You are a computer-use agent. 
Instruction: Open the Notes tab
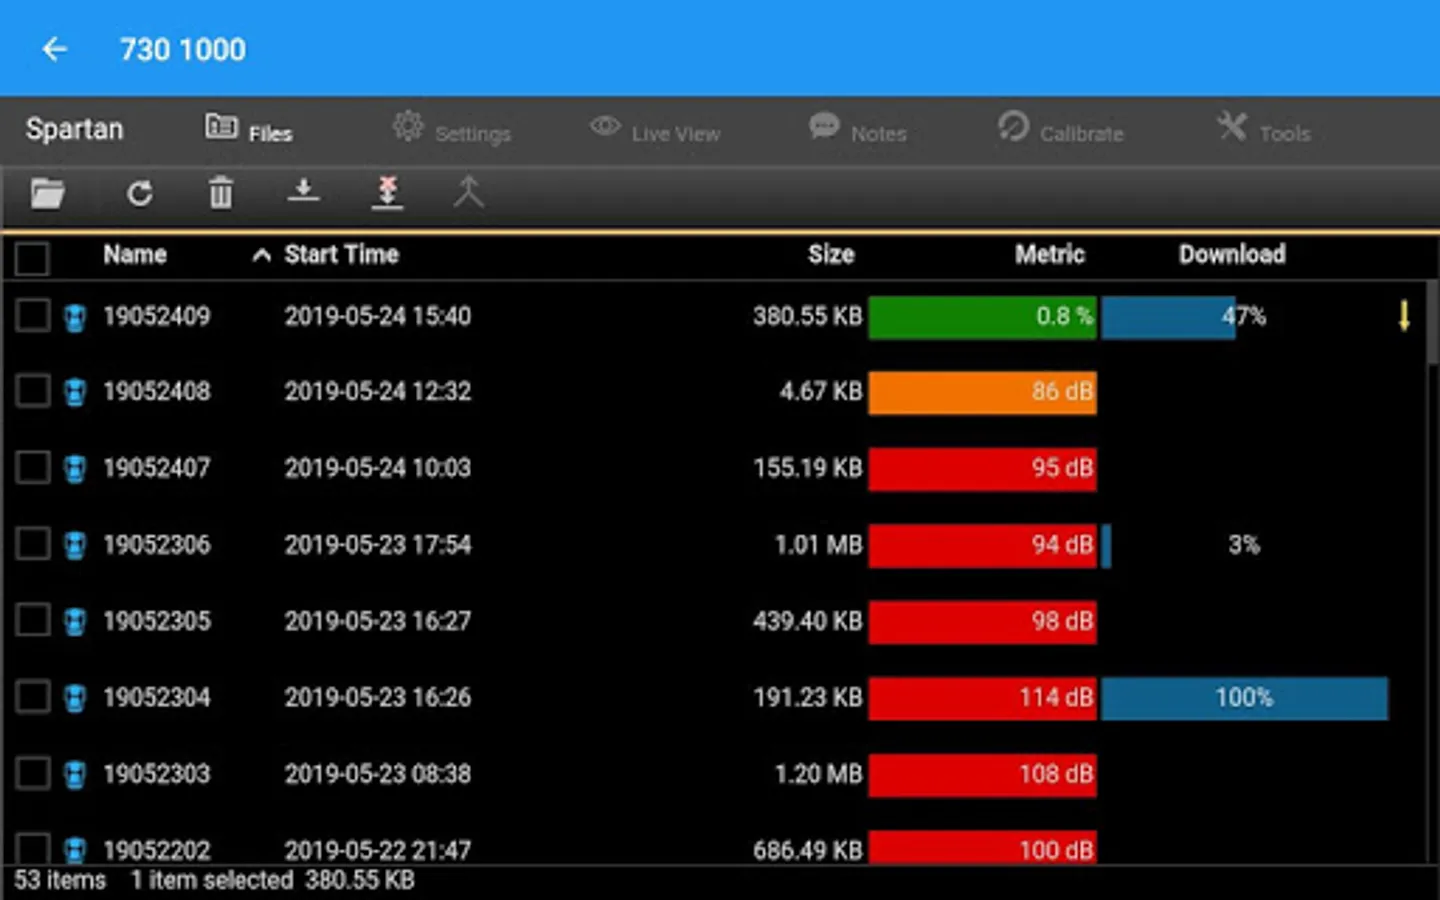point(858,130)
